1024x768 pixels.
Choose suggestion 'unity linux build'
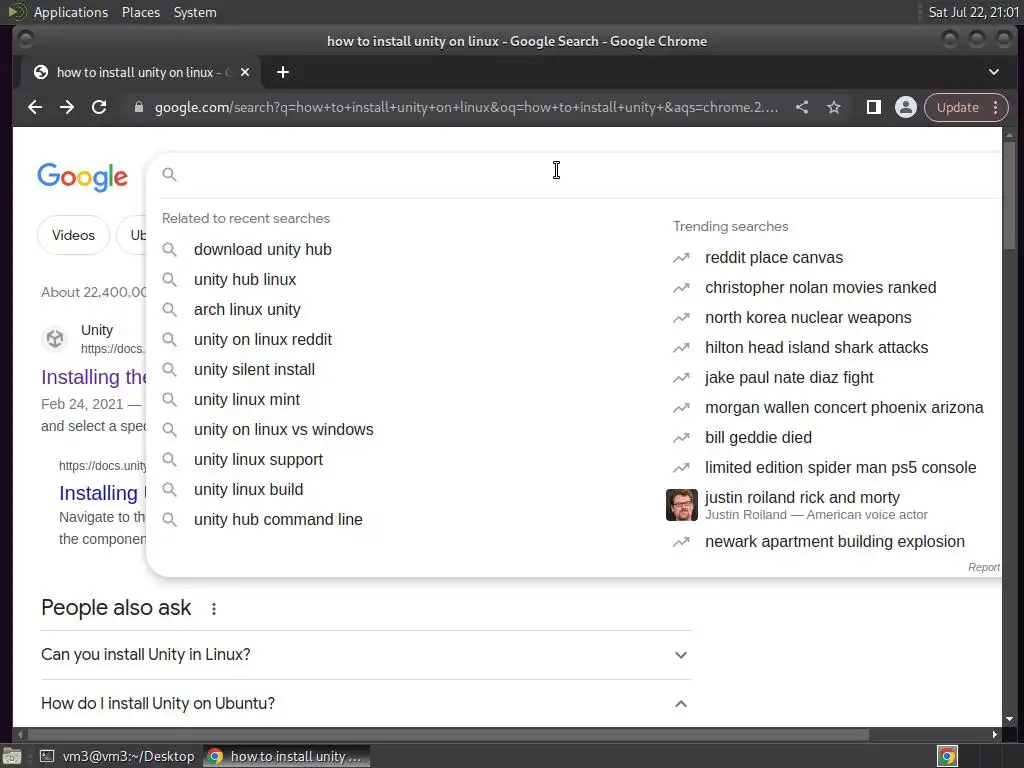click(x=248, y=490)
